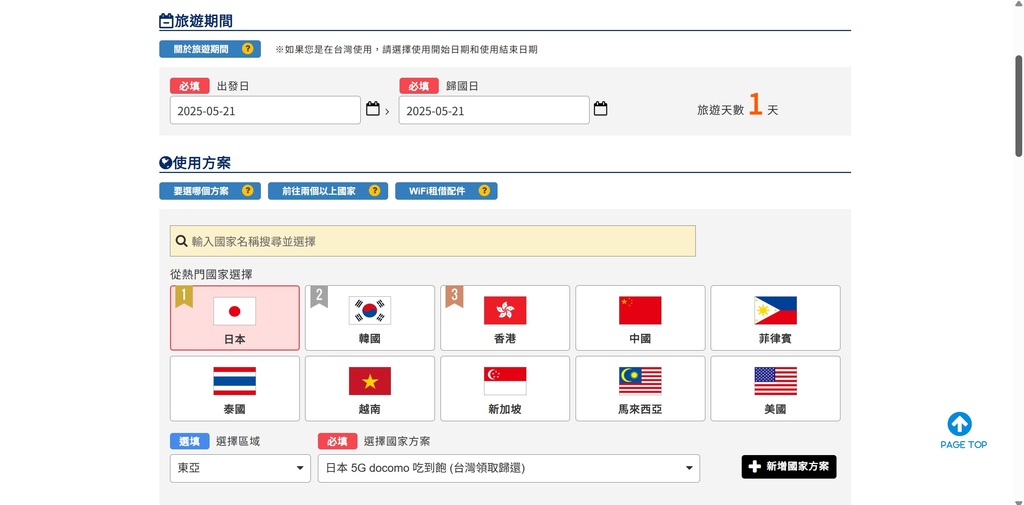
Task: Select the 日本 country label
Action: 234,339
